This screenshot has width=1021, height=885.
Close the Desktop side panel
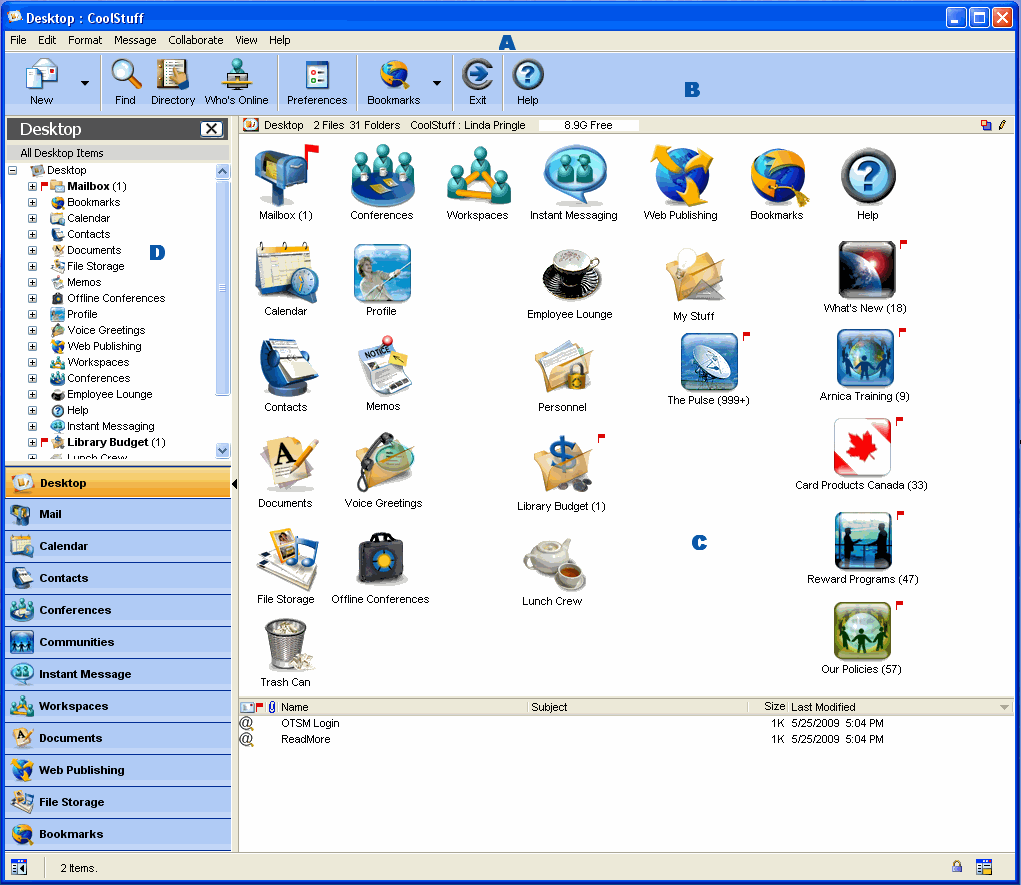[211, 129]
